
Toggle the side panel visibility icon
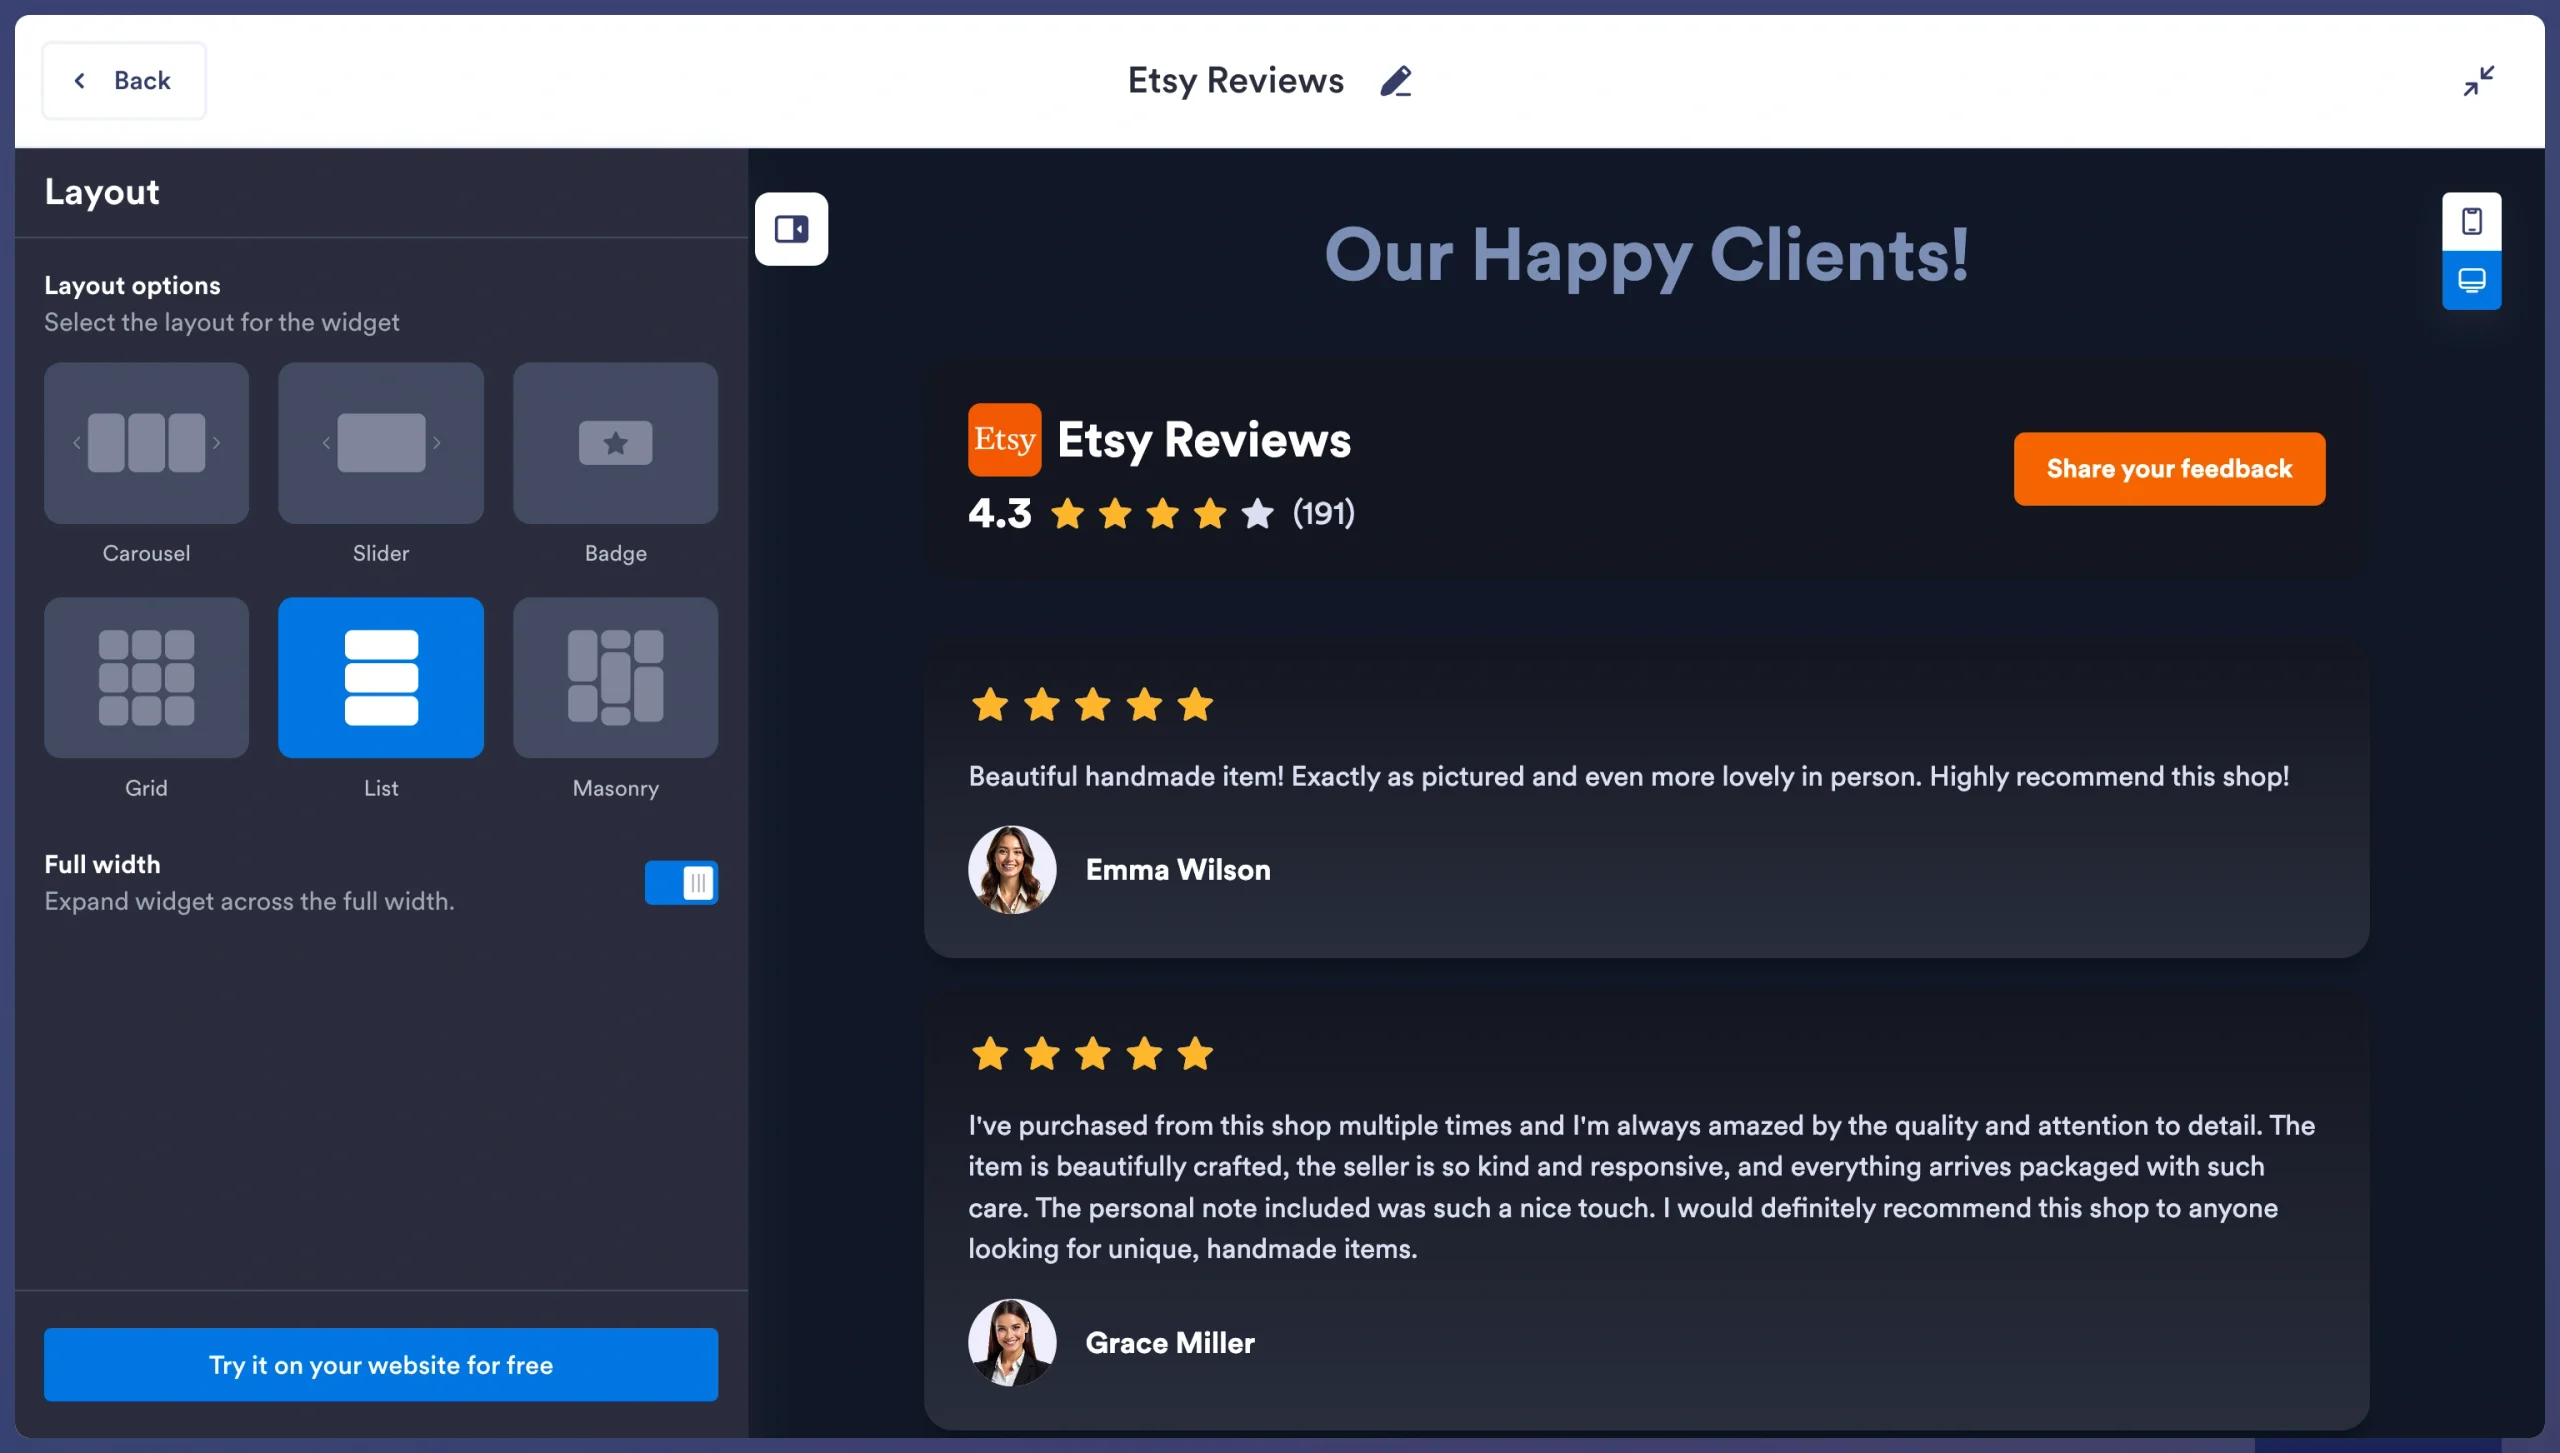coord(791,229)
